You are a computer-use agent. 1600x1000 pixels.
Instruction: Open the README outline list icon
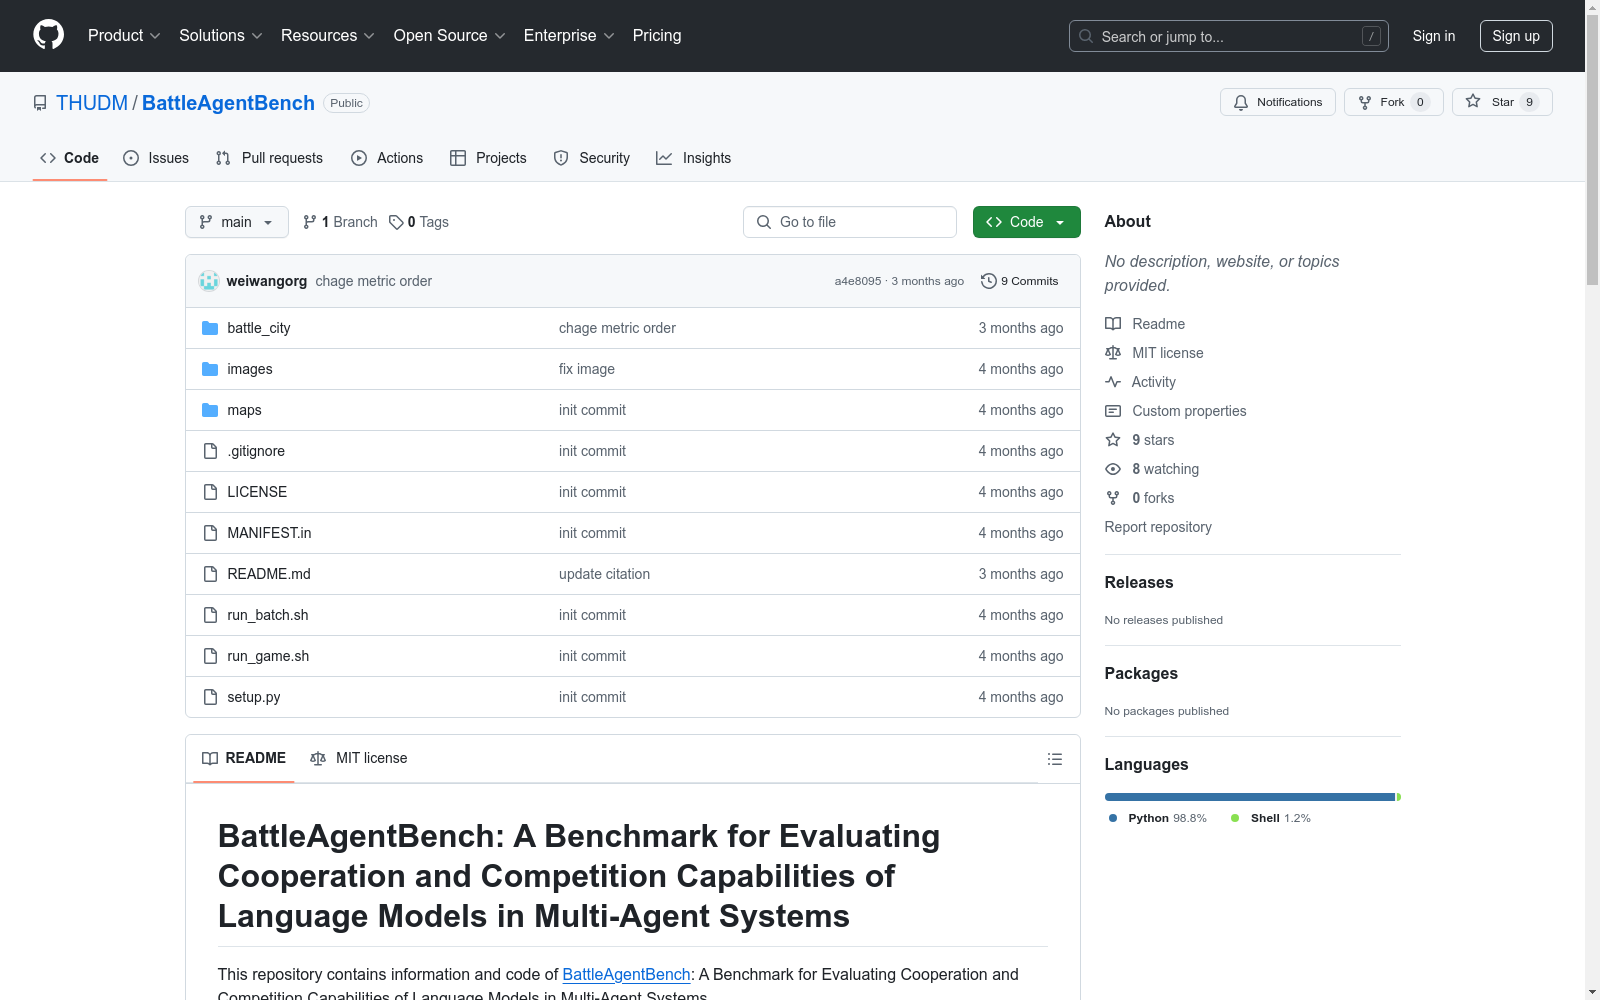pos(1055,759)
